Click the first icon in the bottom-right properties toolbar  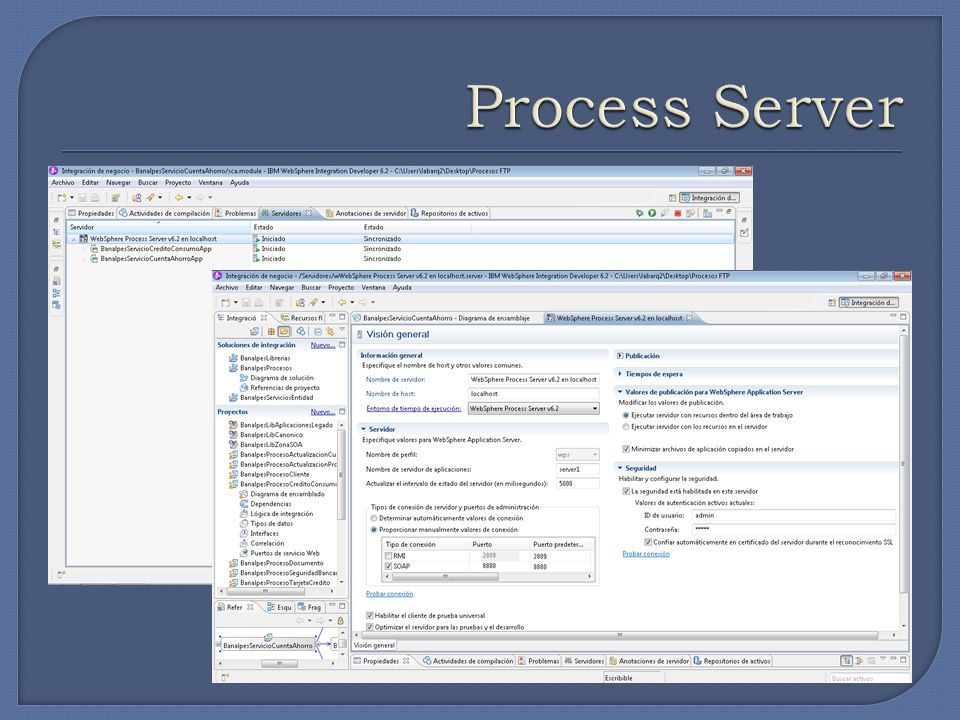pyautogui.click(x=847, y=661)
